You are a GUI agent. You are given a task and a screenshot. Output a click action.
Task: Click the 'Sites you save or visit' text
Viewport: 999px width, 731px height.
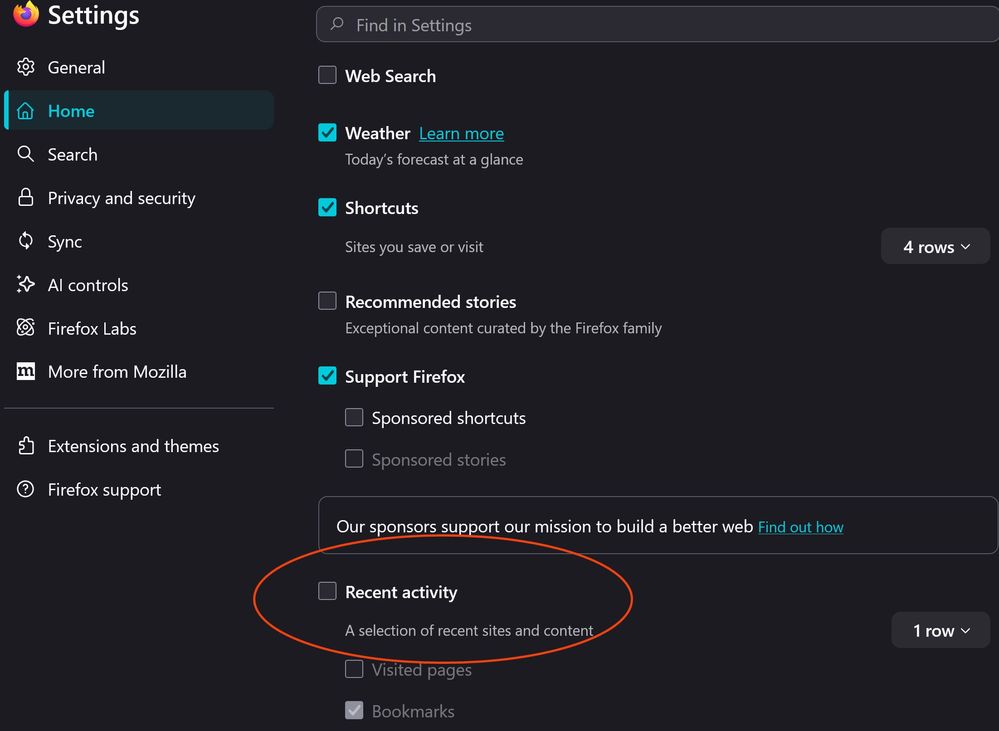pos(414,247)
